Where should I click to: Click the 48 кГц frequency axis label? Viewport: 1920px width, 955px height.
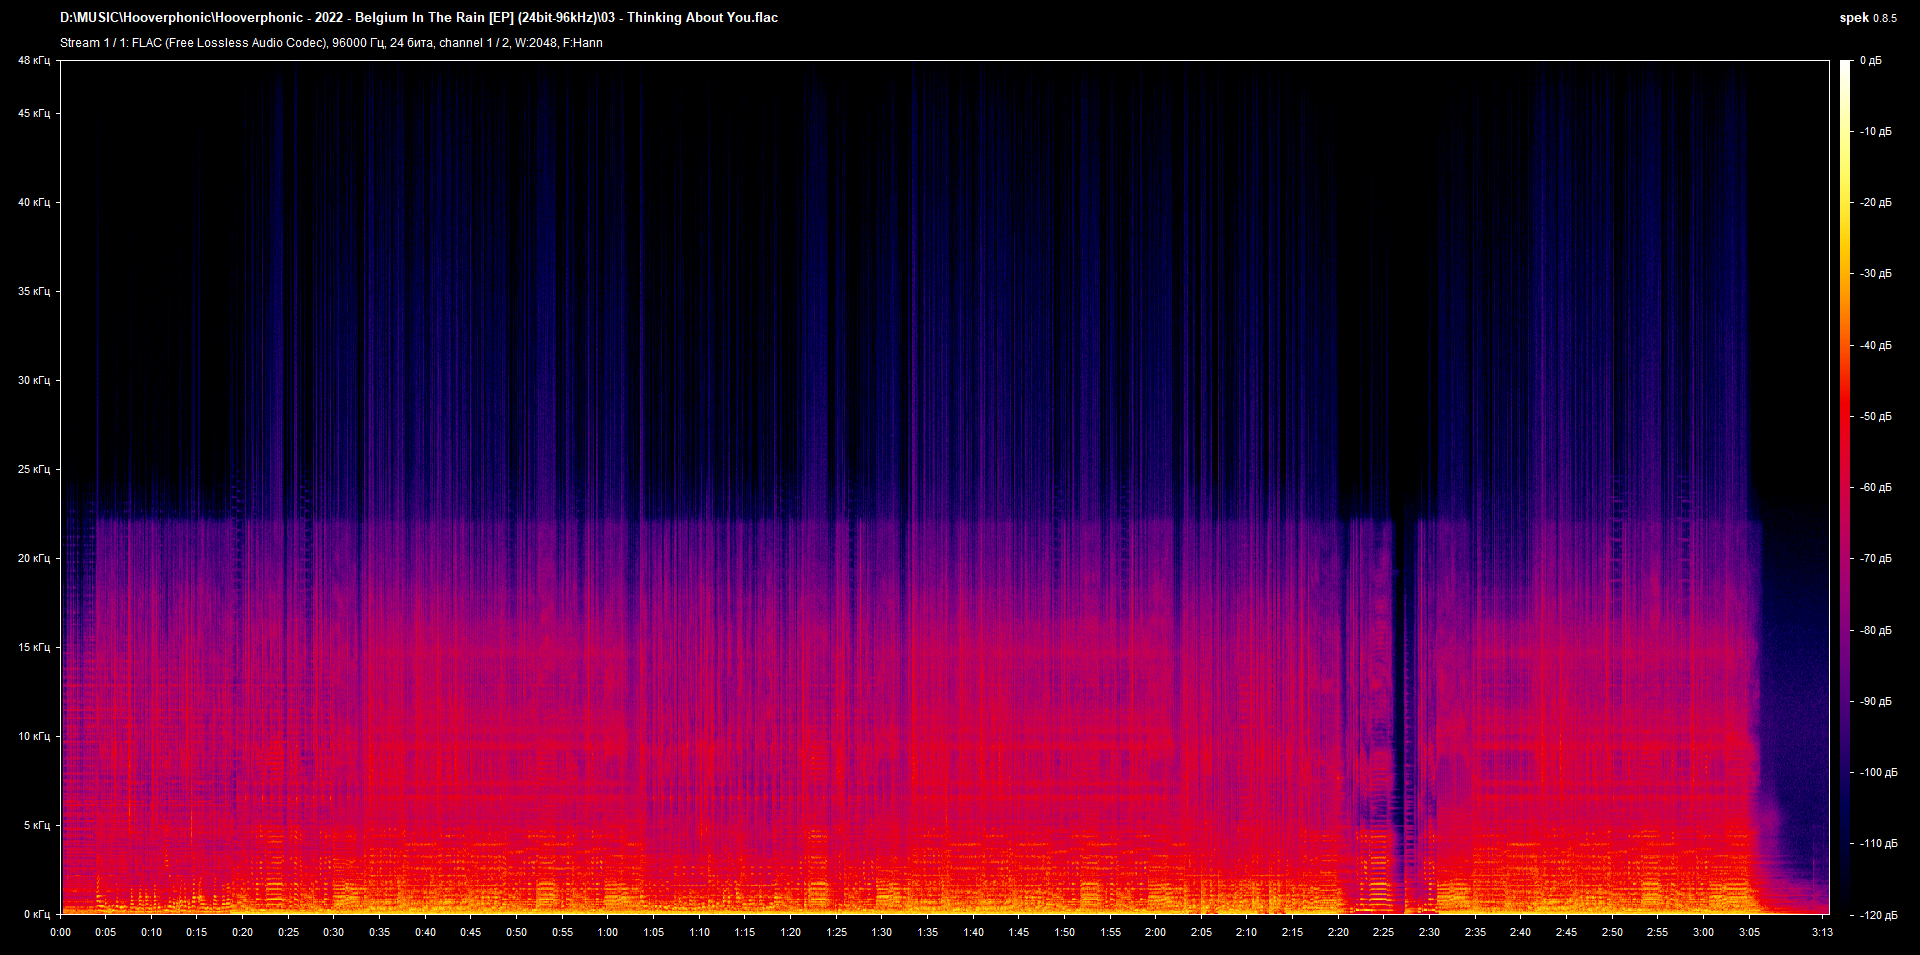pos(33,60)
